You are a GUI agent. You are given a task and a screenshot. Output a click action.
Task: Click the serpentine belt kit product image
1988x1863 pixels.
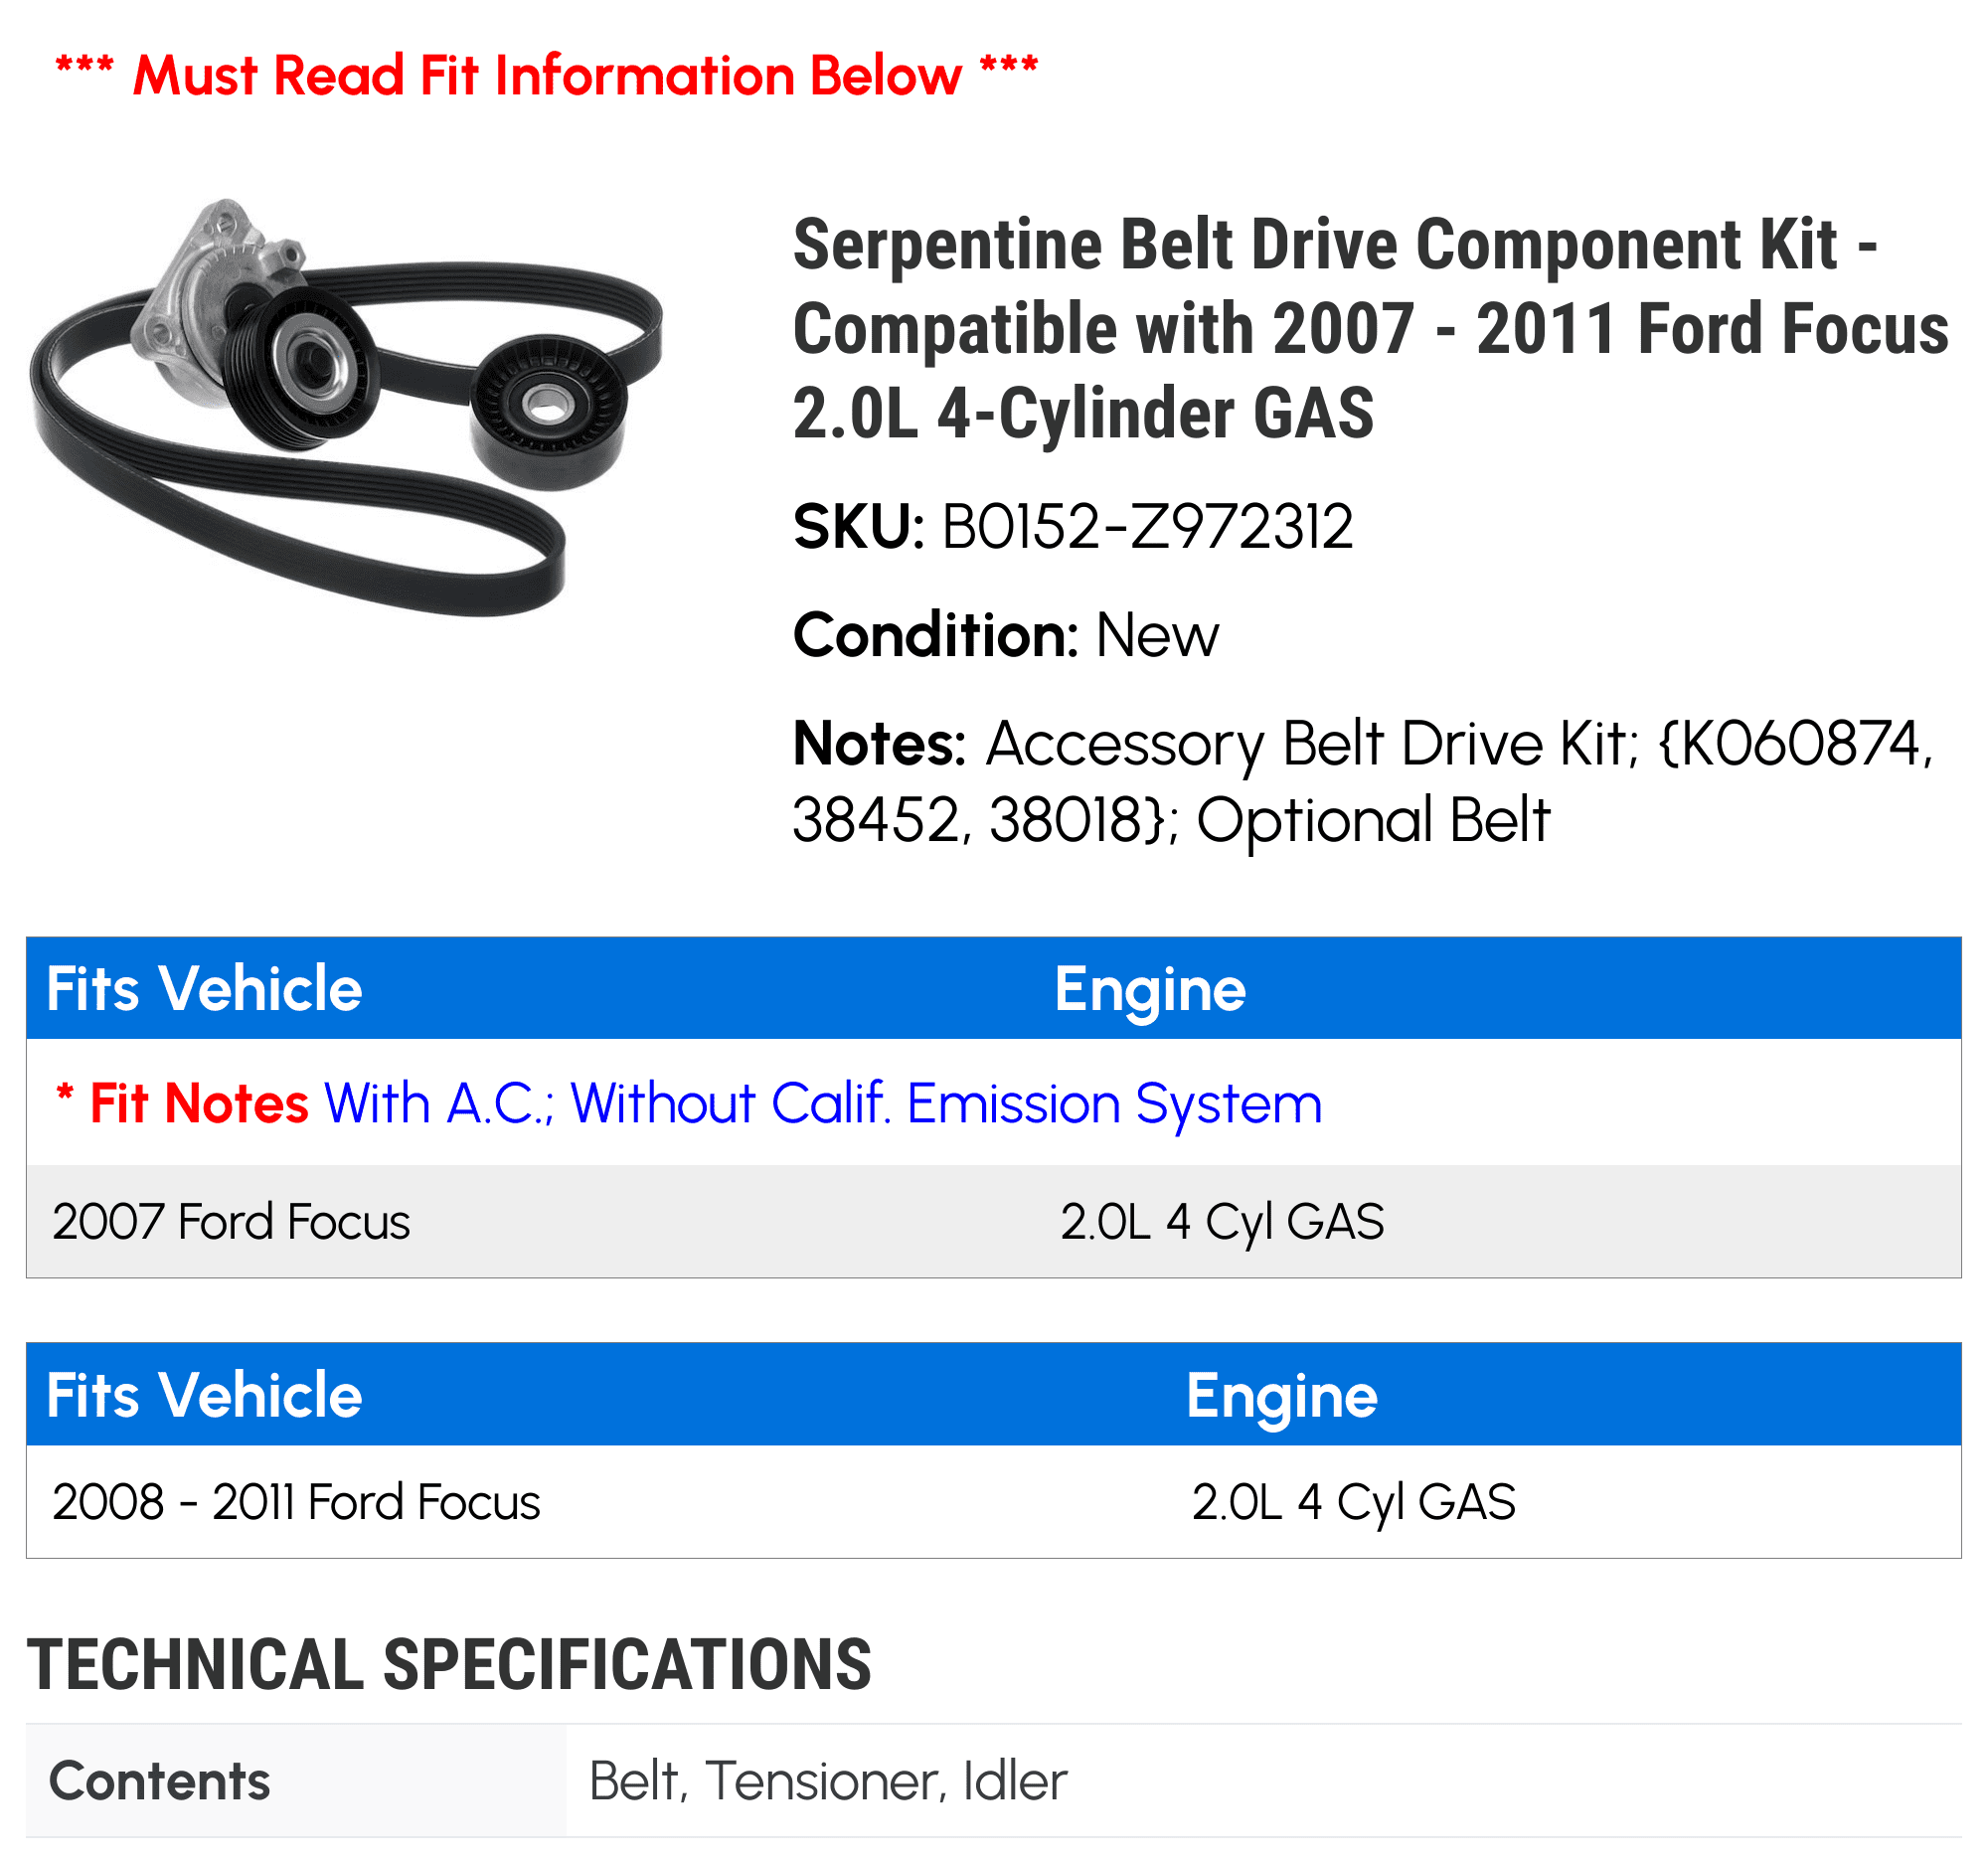[346, 407]
